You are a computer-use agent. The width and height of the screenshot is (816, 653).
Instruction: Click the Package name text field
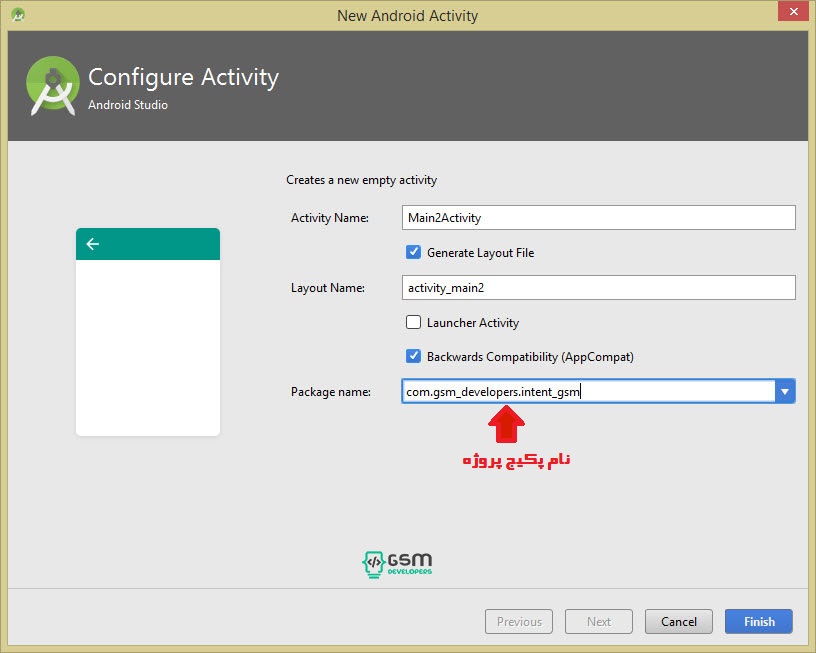588,391
